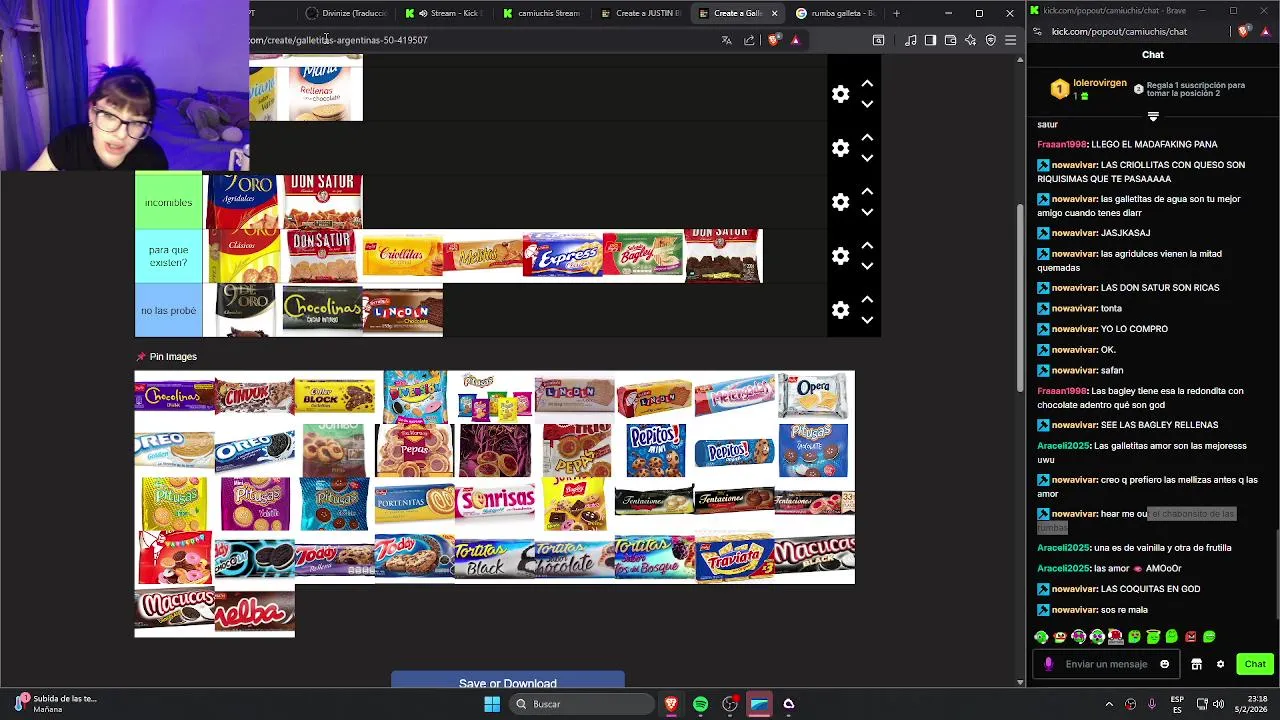
Task: Pick the Pepitos mini image in the pool
Action: [x=655, y=450]
